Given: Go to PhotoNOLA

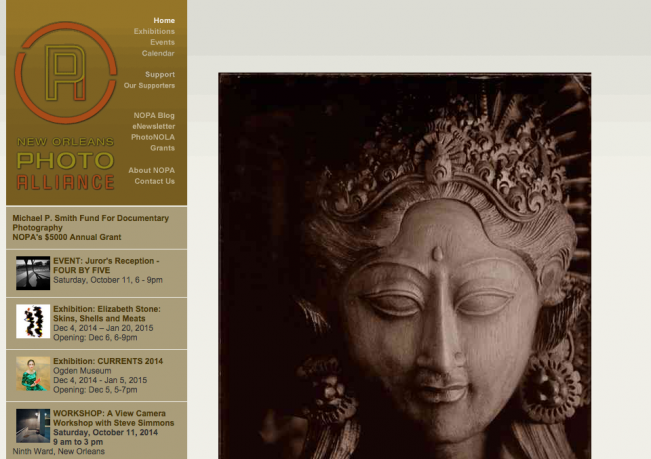Looking at the screenshot, I should (x=153, y=137).
